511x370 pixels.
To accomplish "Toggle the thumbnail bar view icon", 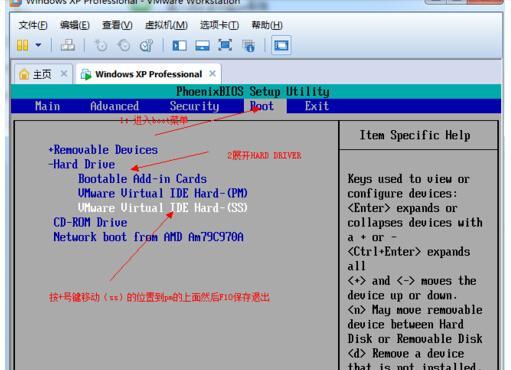I will [x=202, y=45].
